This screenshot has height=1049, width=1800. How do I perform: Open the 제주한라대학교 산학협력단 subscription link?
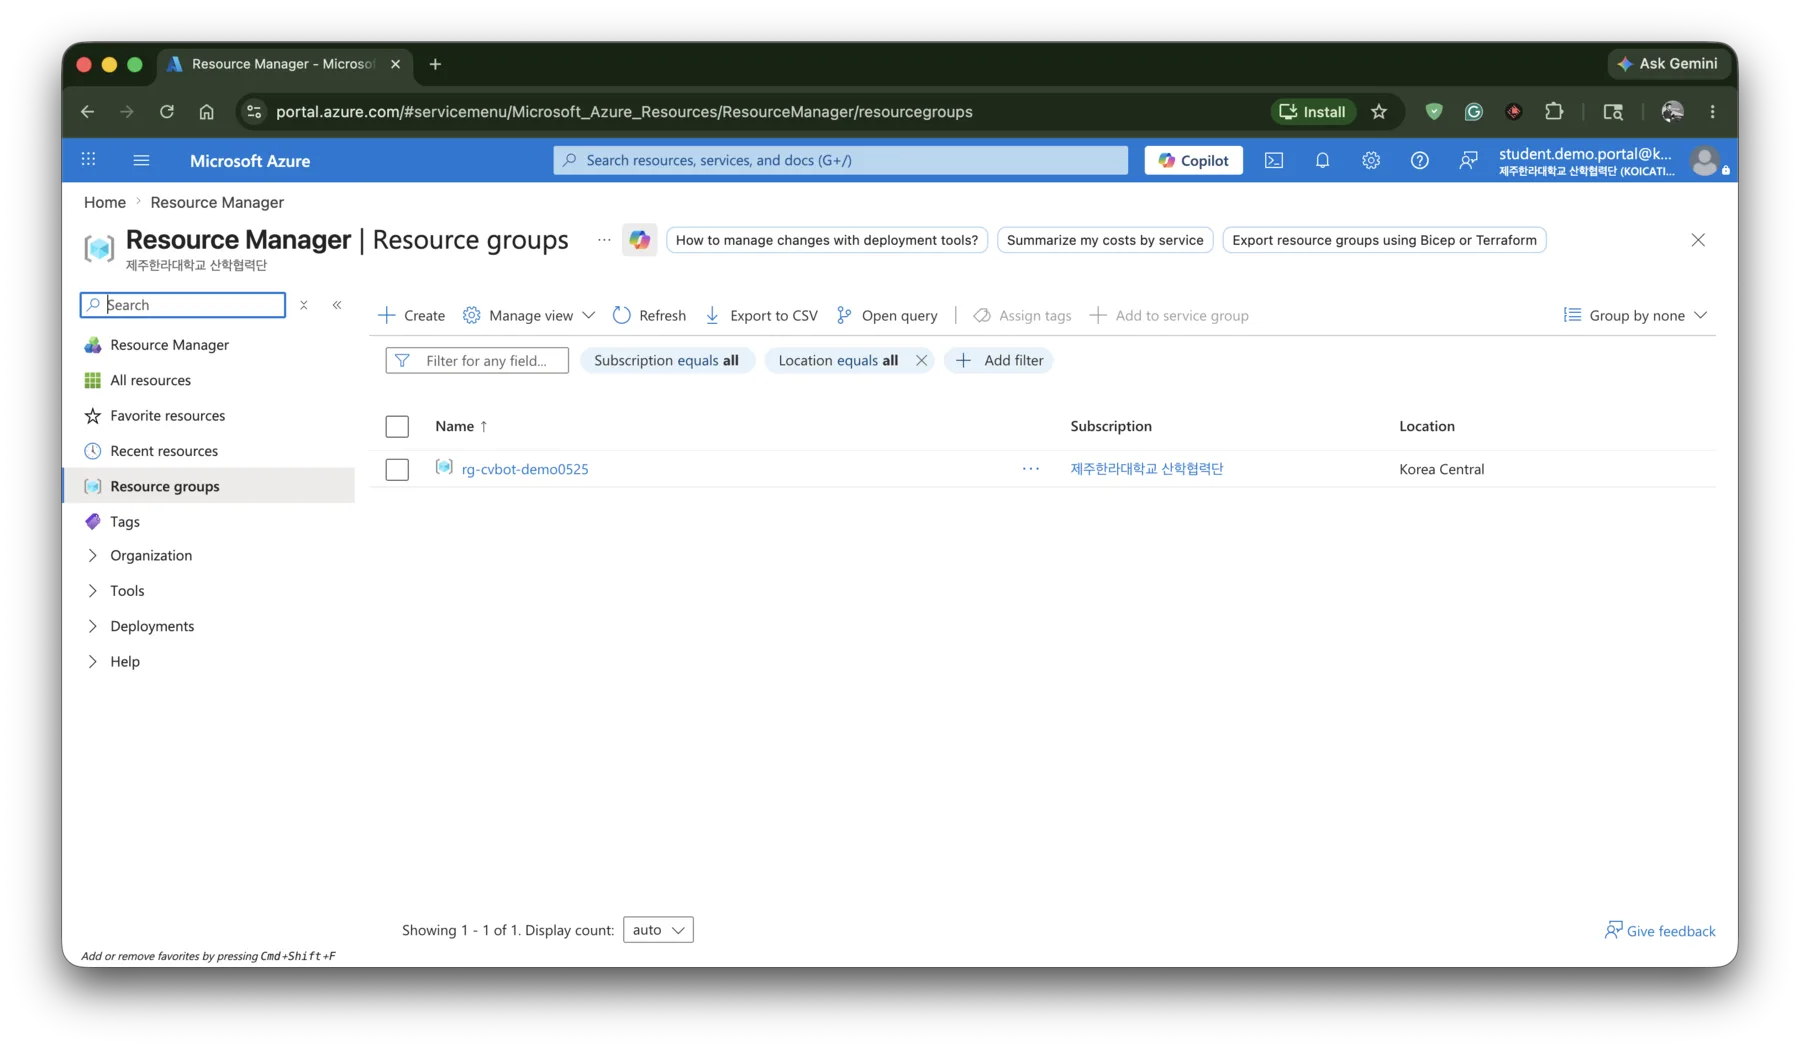1147,469
